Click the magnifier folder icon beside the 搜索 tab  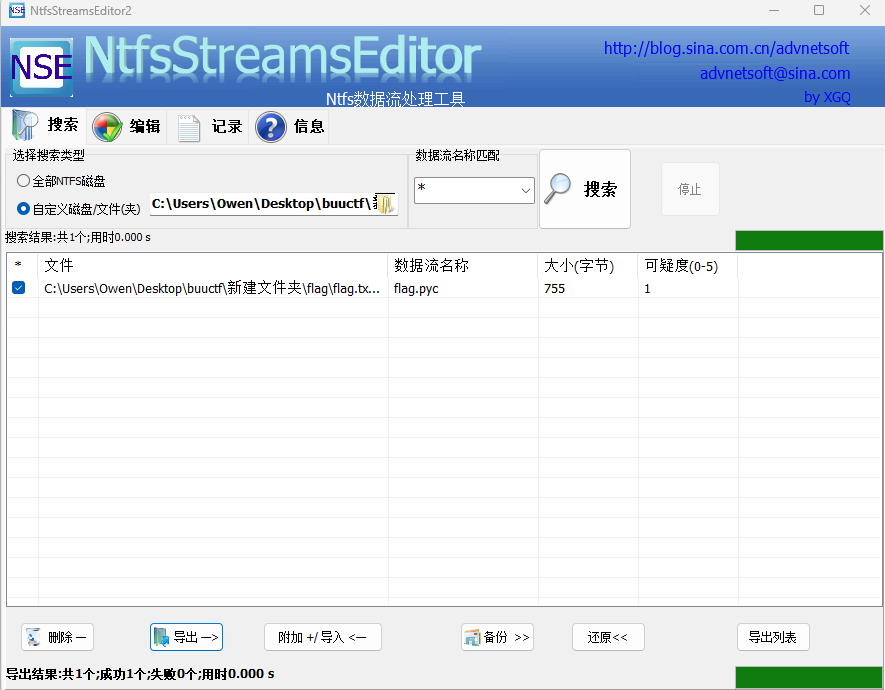(25, 125)
